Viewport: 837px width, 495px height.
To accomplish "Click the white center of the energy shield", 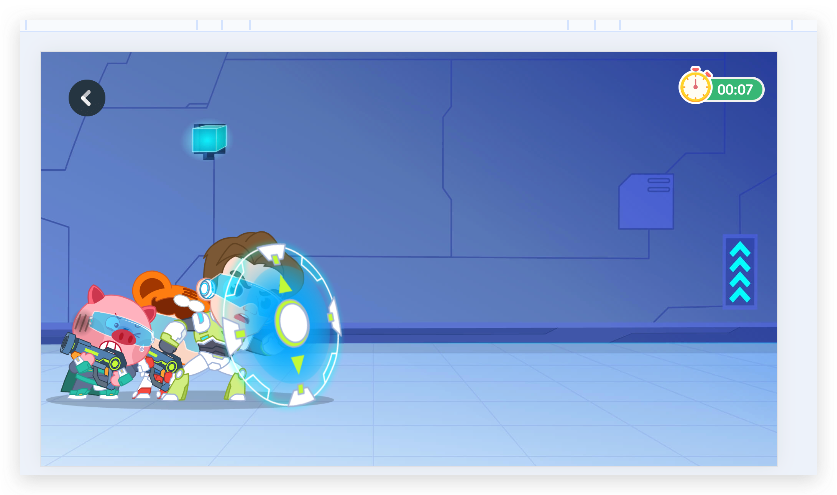I will coord(292,323).
